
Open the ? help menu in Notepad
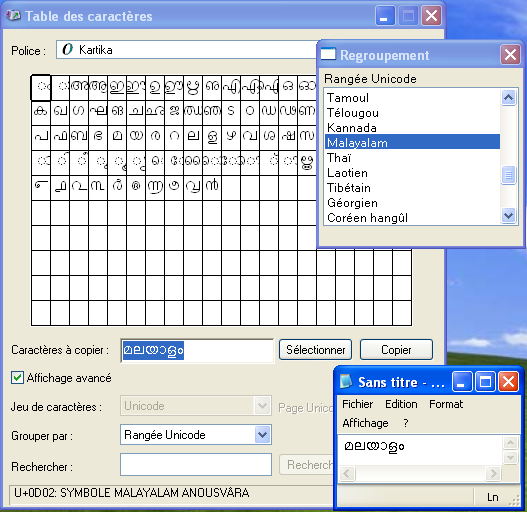click(406, 423)
